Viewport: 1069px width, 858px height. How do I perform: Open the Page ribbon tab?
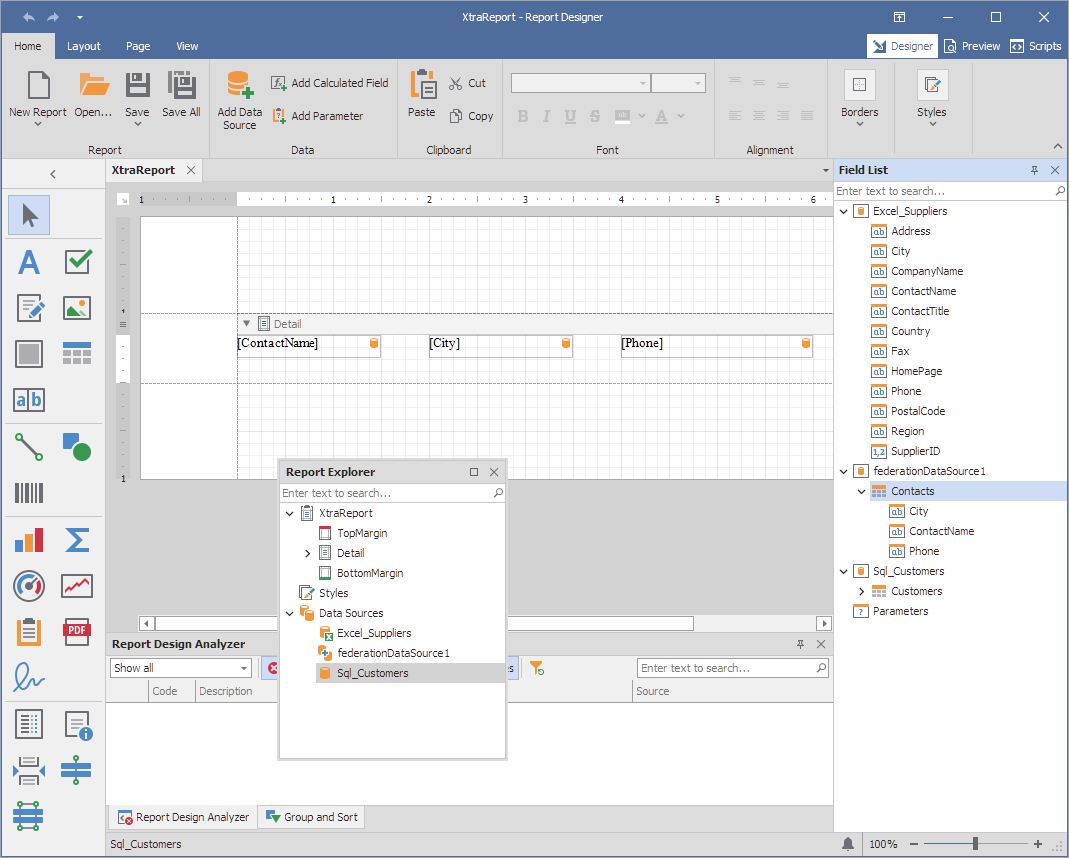(x=138, y=46)
